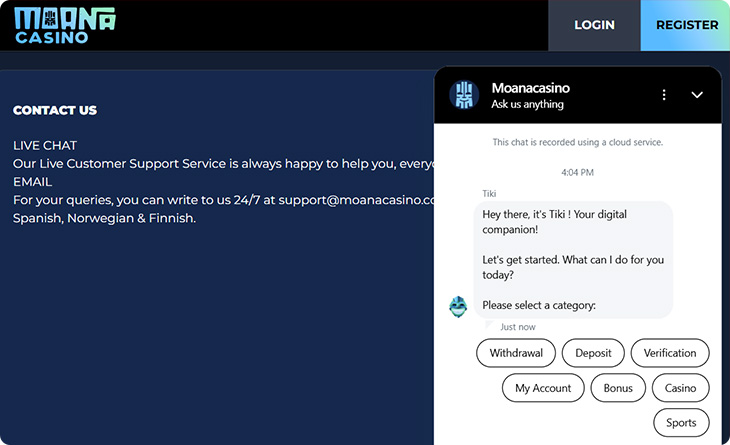Open the LOGIN button

click(595, 25)
